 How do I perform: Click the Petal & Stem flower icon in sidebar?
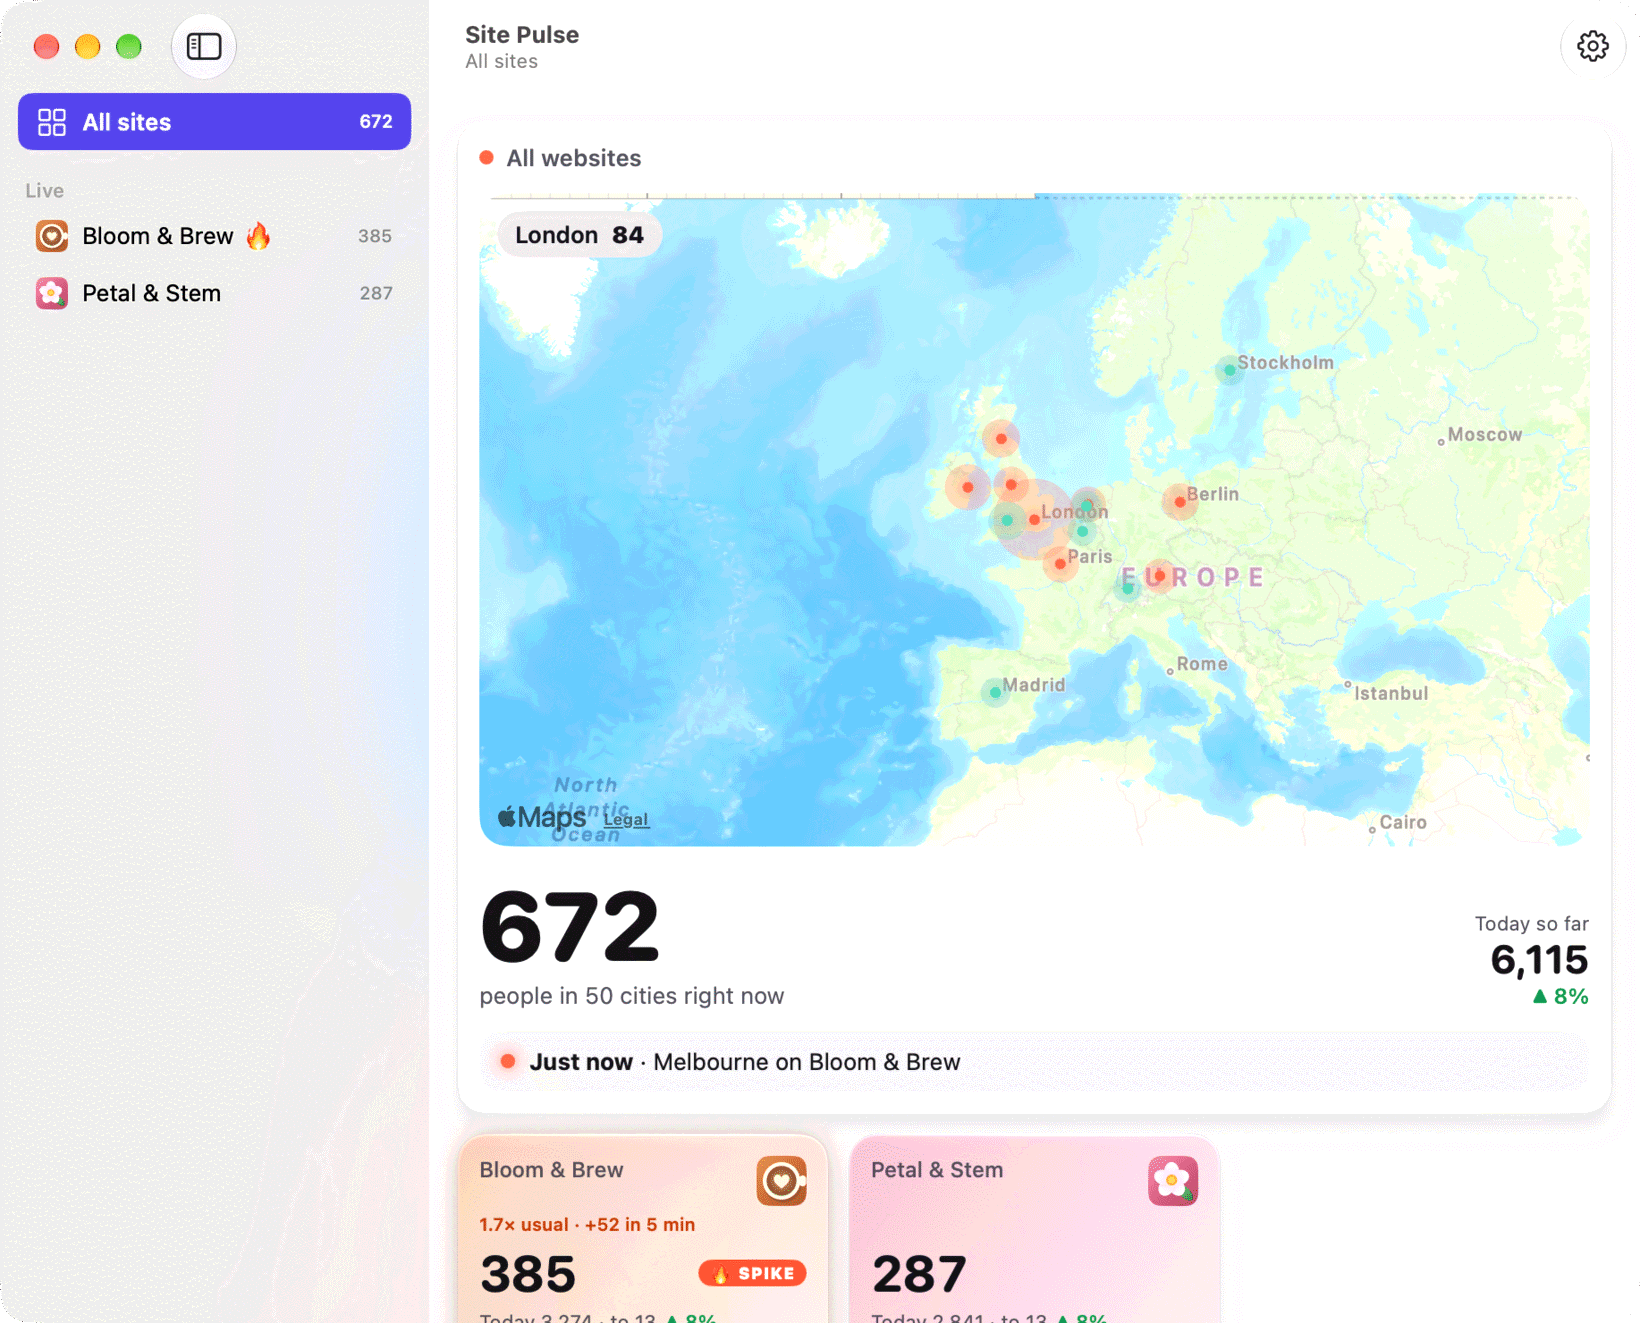coord(52,293)
